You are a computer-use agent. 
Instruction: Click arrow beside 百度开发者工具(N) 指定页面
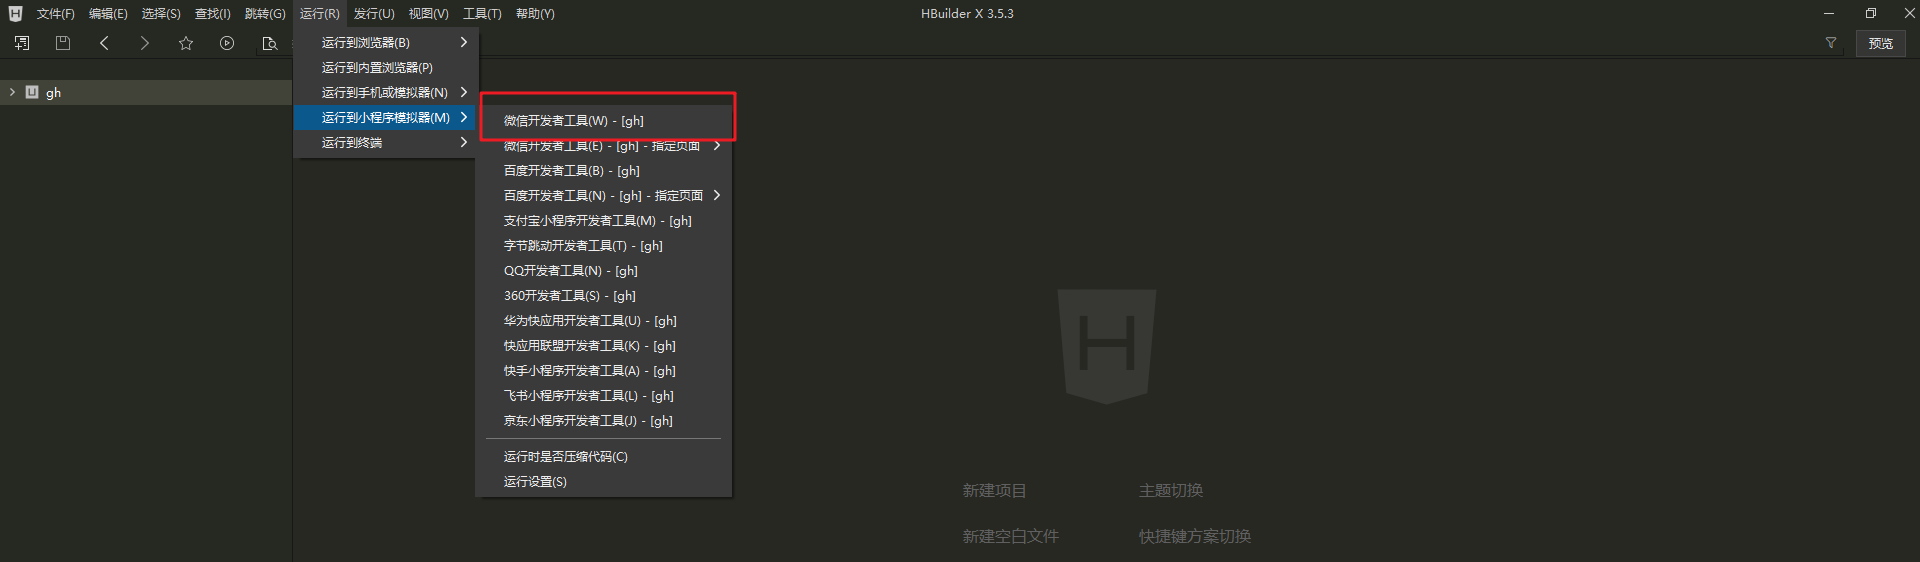tap(717, 195)
